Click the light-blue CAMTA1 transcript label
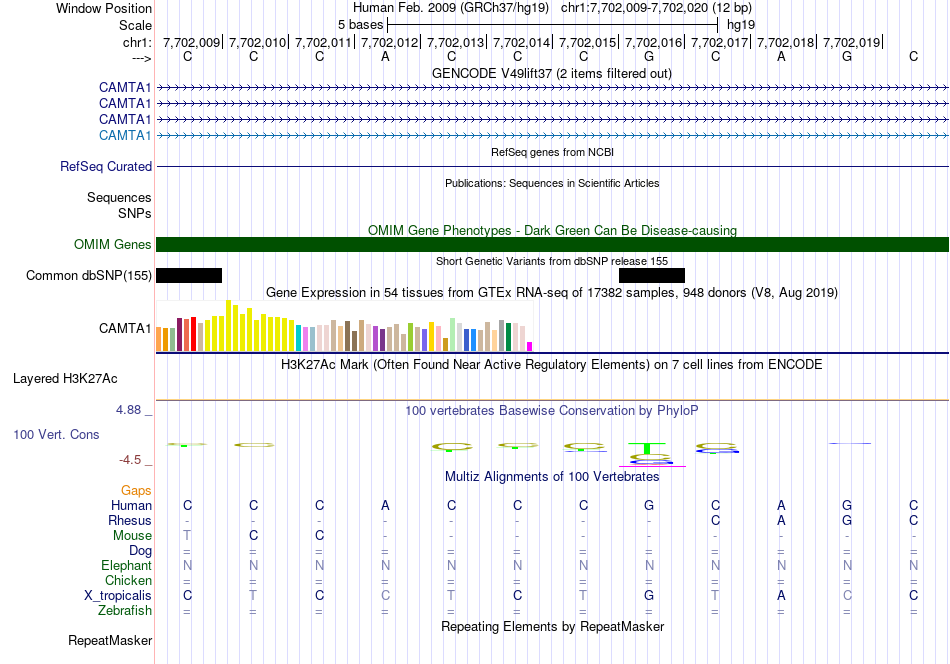The width and height of the screenshot is (950, 664). pos(125,135)
